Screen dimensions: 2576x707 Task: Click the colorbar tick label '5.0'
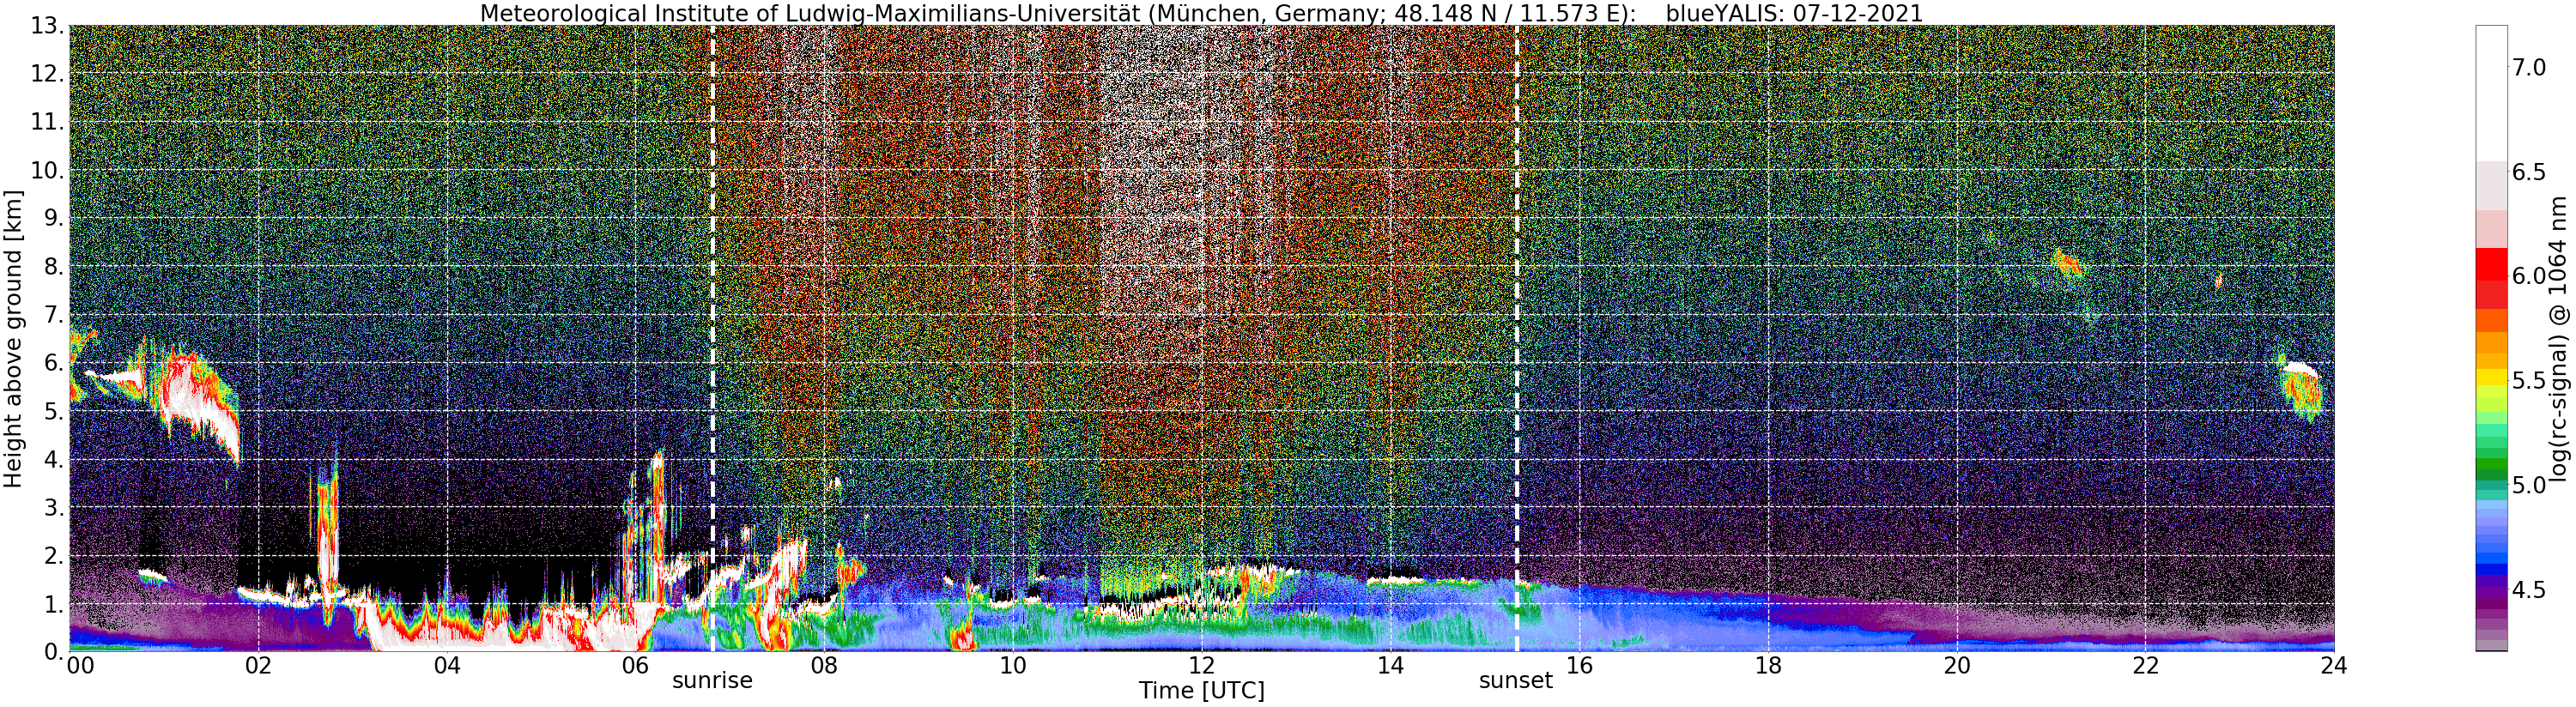point(2529,485)
